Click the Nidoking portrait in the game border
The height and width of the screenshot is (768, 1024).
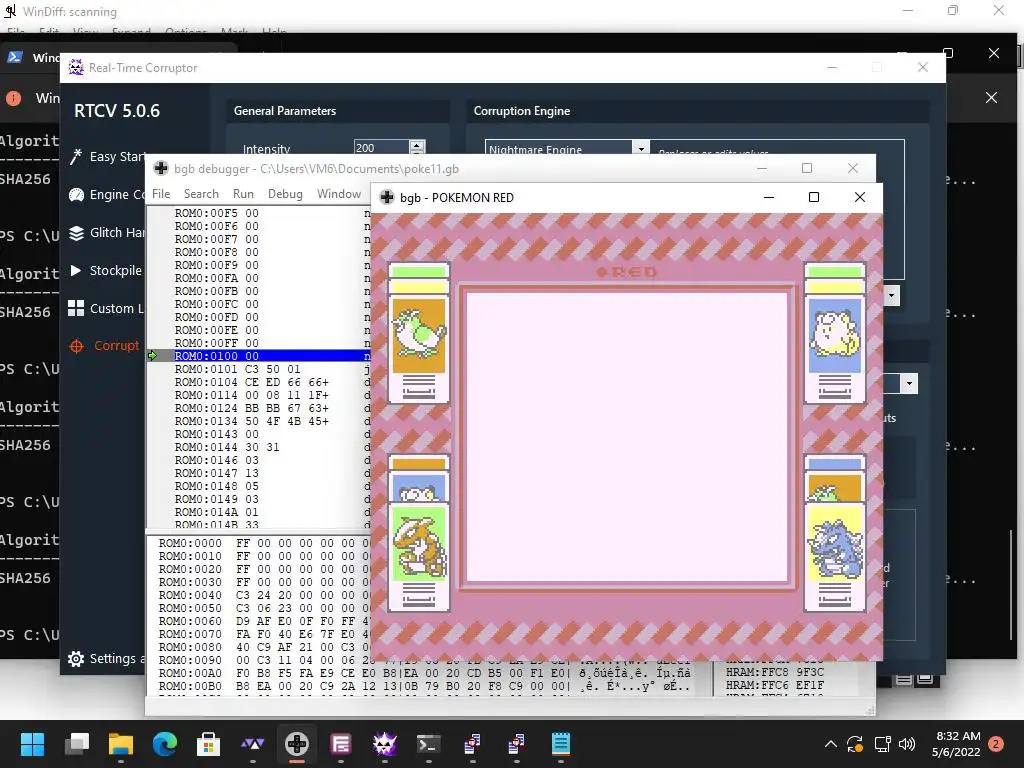pyautogui.click(x=835, y=542)
